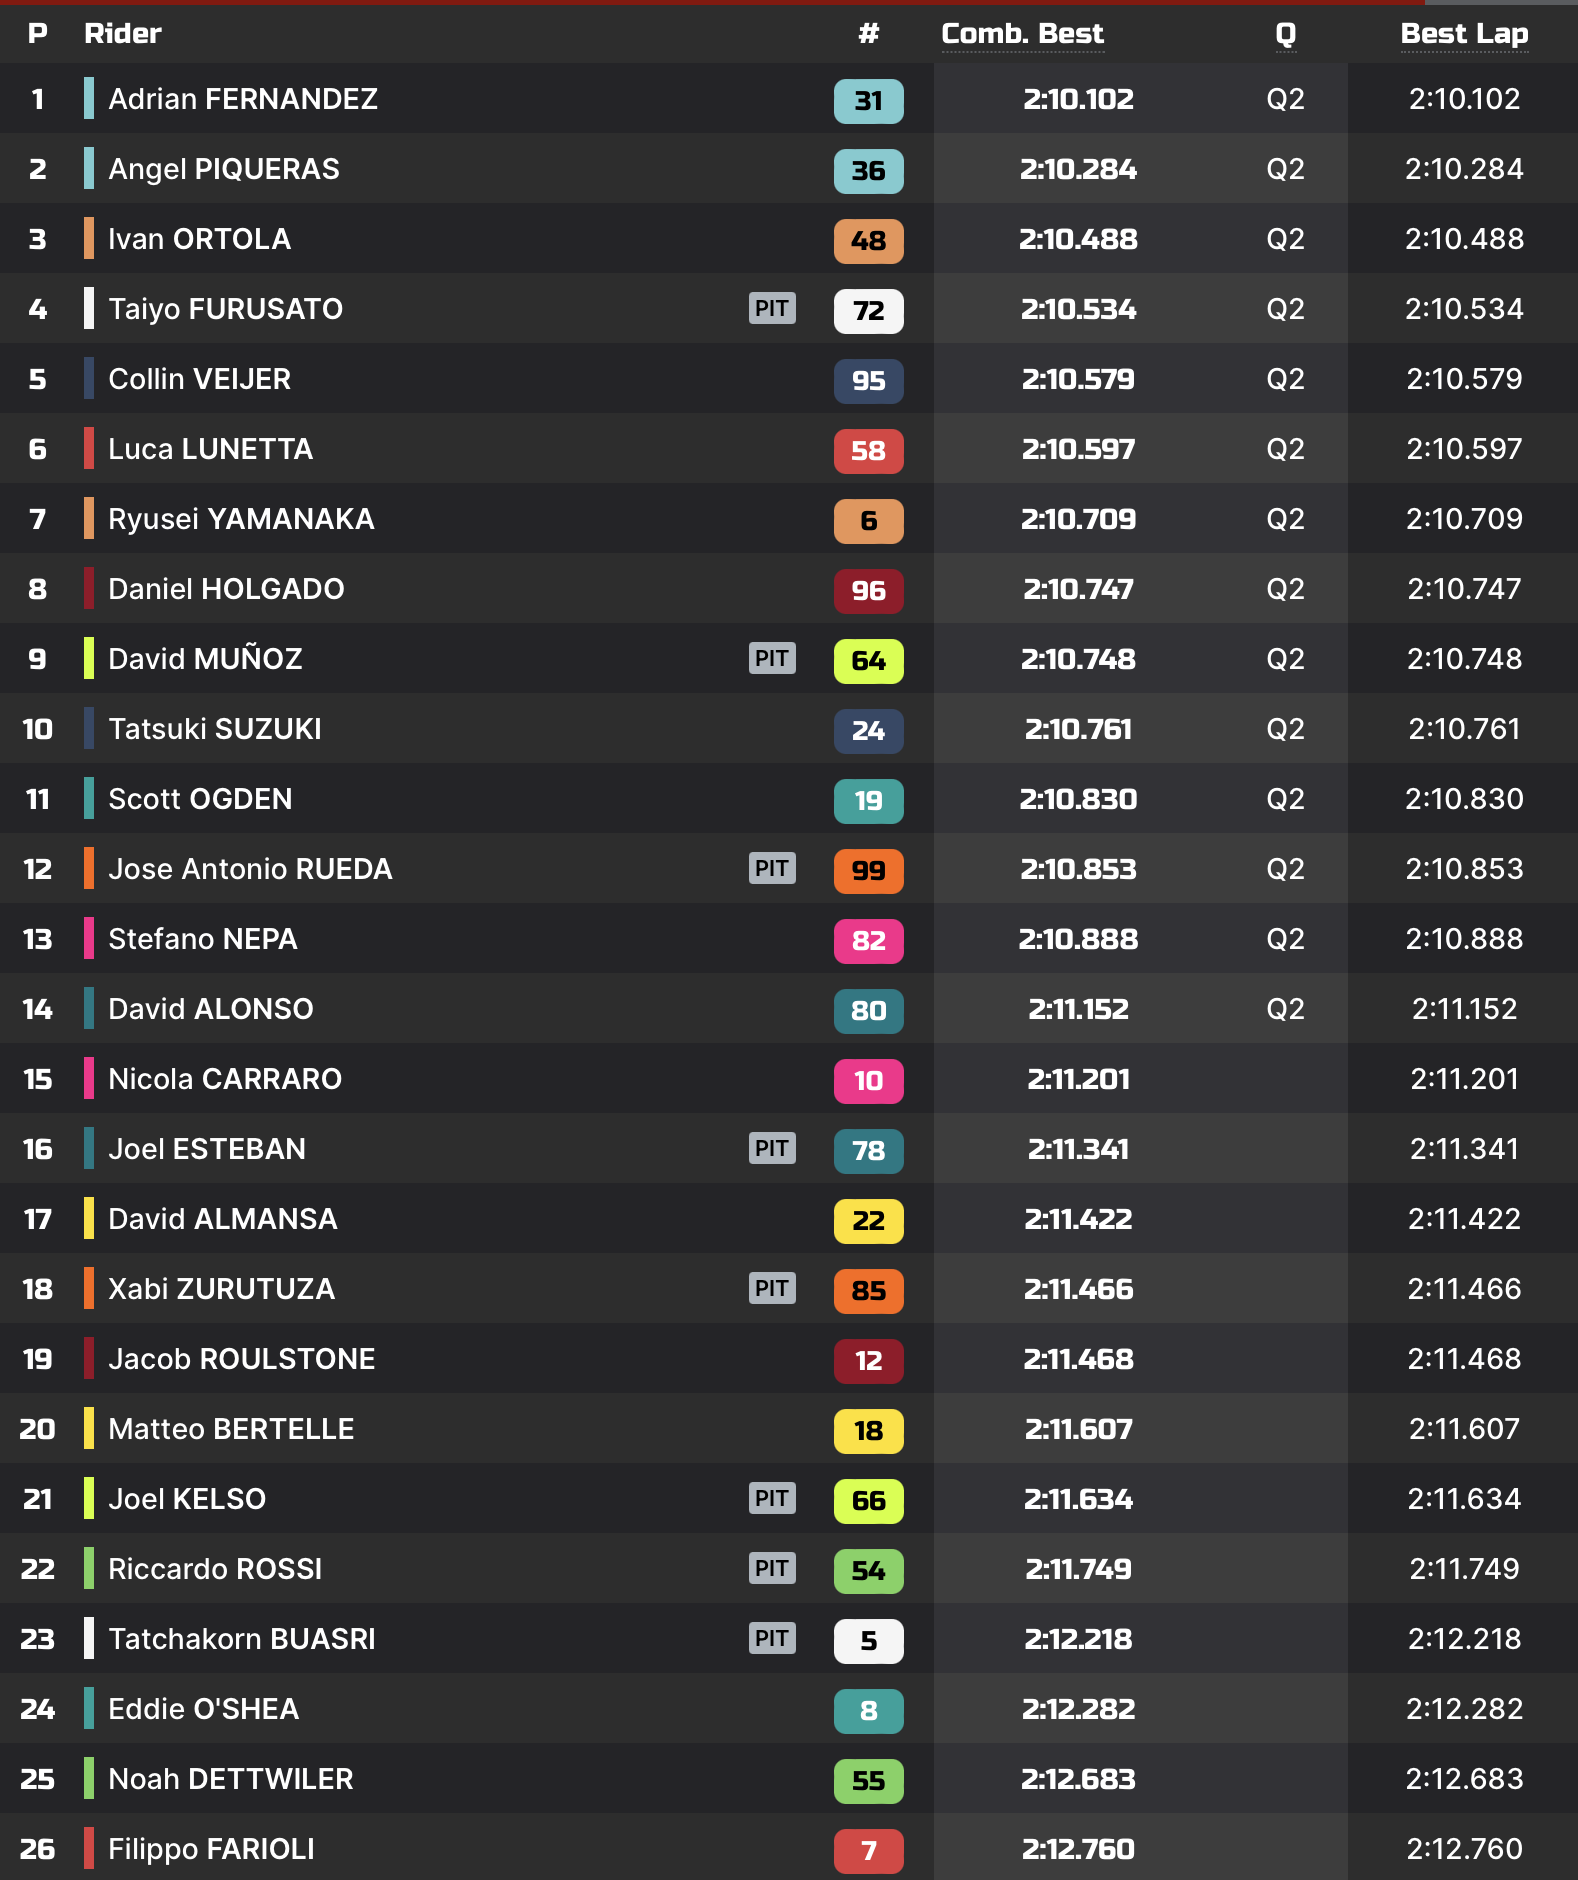Screen dimensions: 1578x1880
Task: Open Jose Antonio RUEDA's entry
Action: click(250, 869)
